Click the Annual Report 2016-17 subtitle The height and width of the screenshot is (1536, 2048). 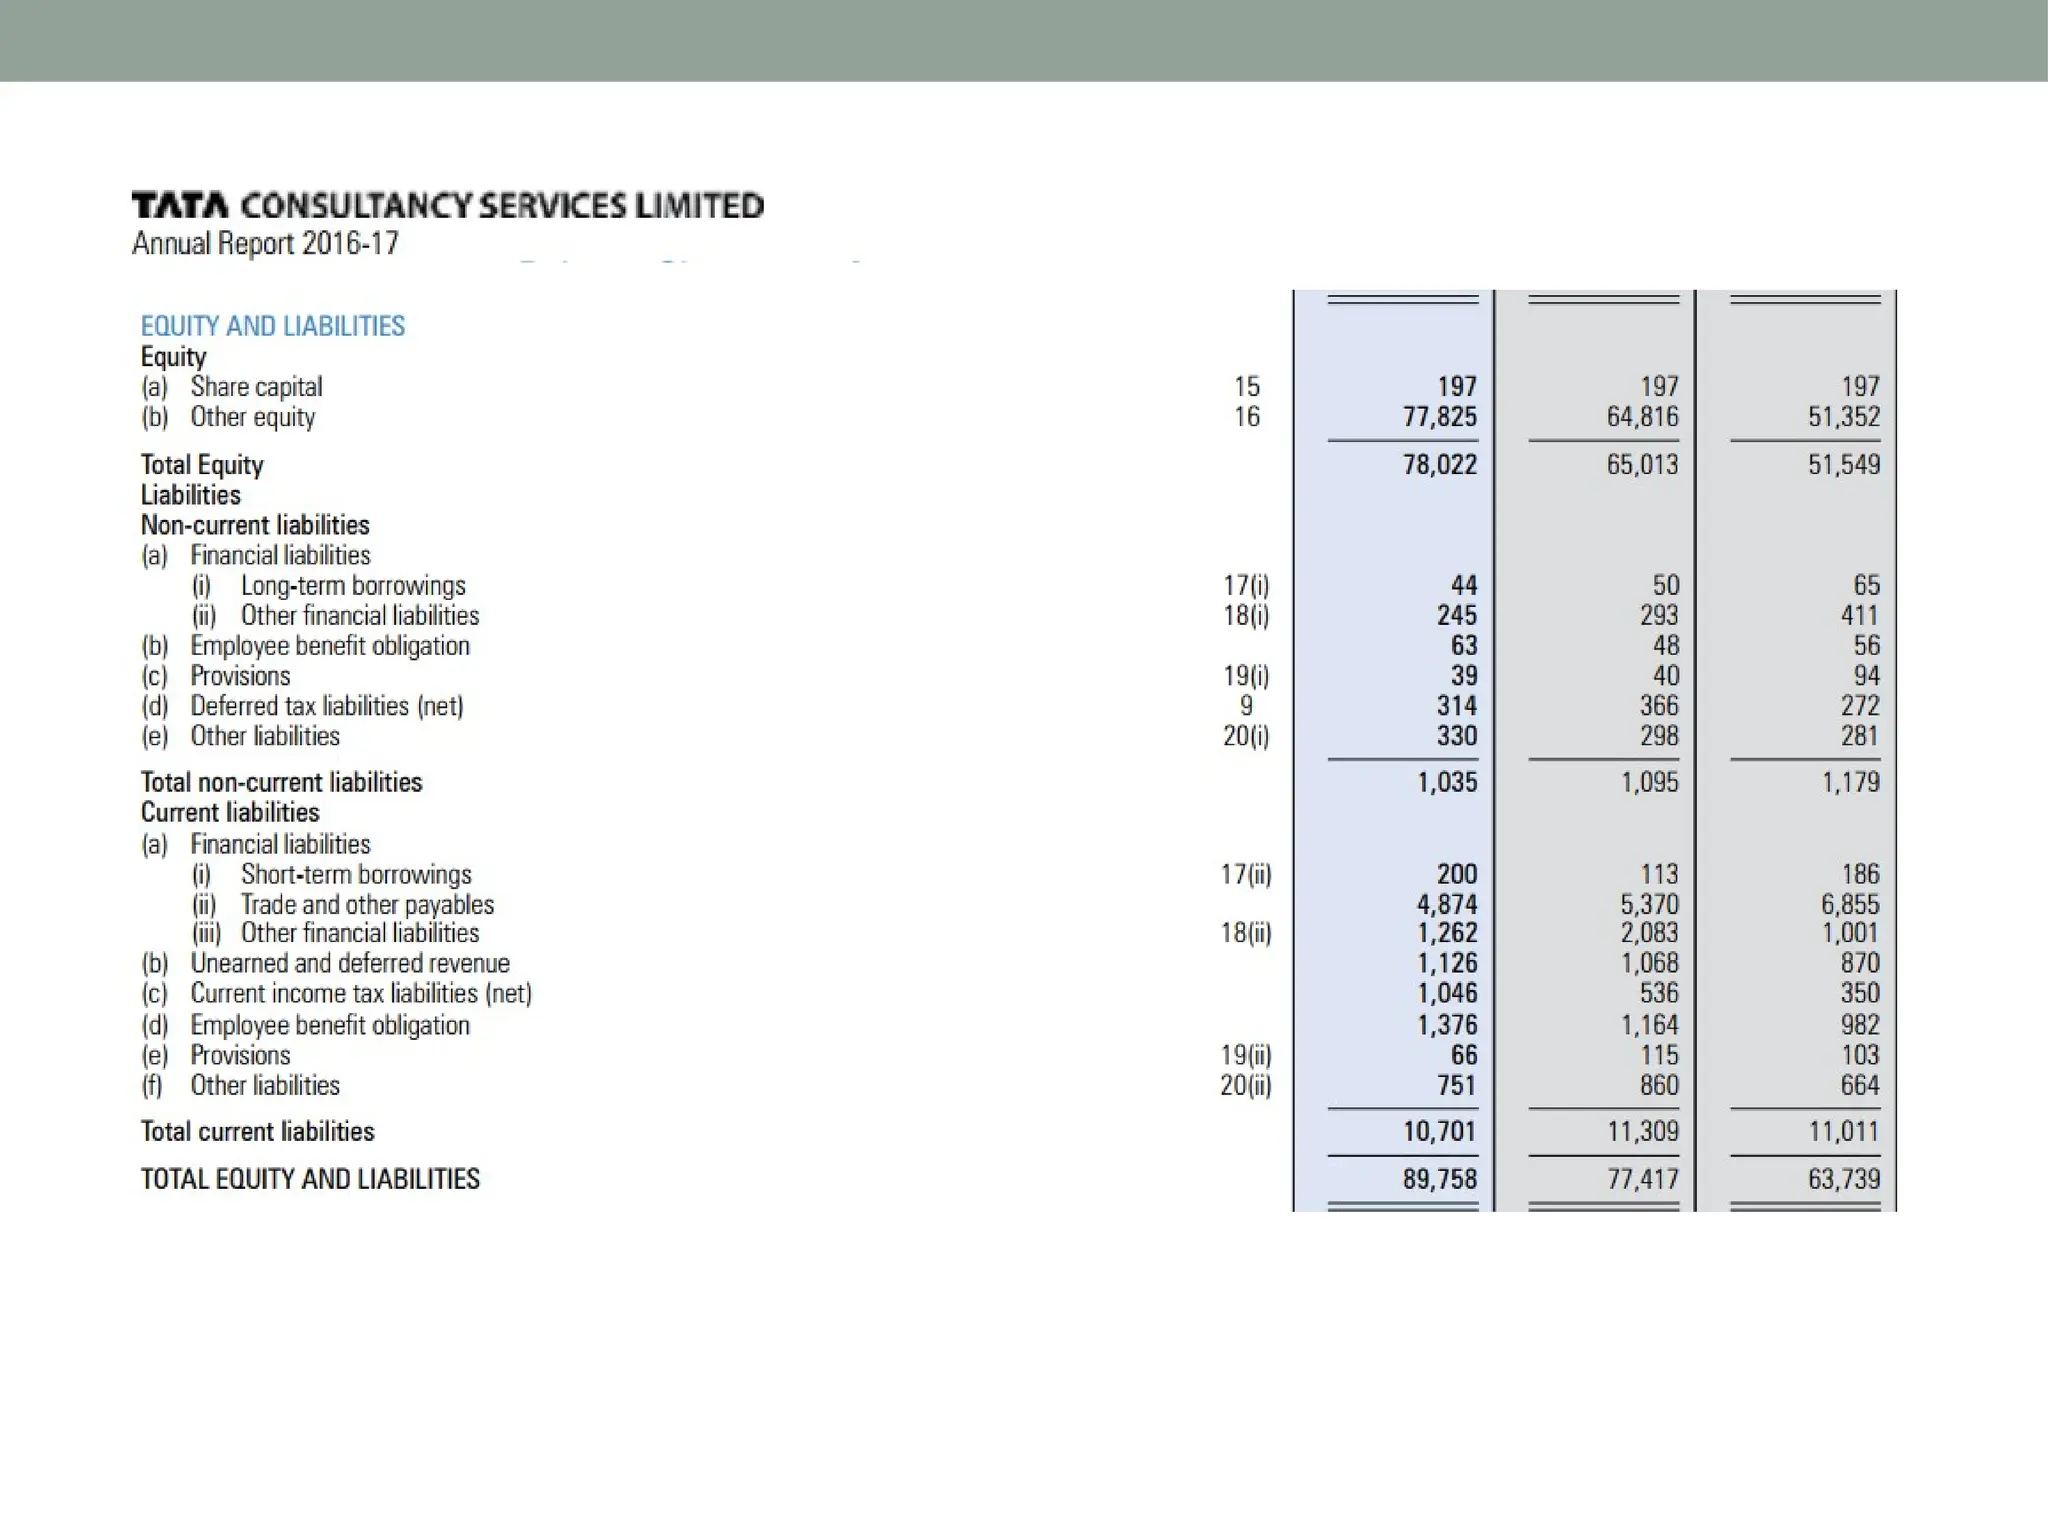click(265, 243)
